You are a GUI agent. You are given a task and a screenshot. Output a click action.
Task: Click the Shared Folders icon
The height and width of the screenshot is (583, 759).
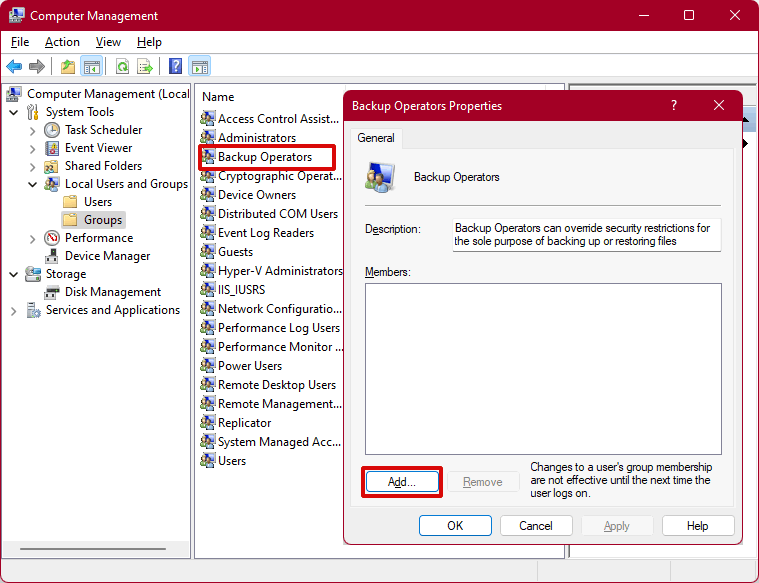(x=51, y=166)
